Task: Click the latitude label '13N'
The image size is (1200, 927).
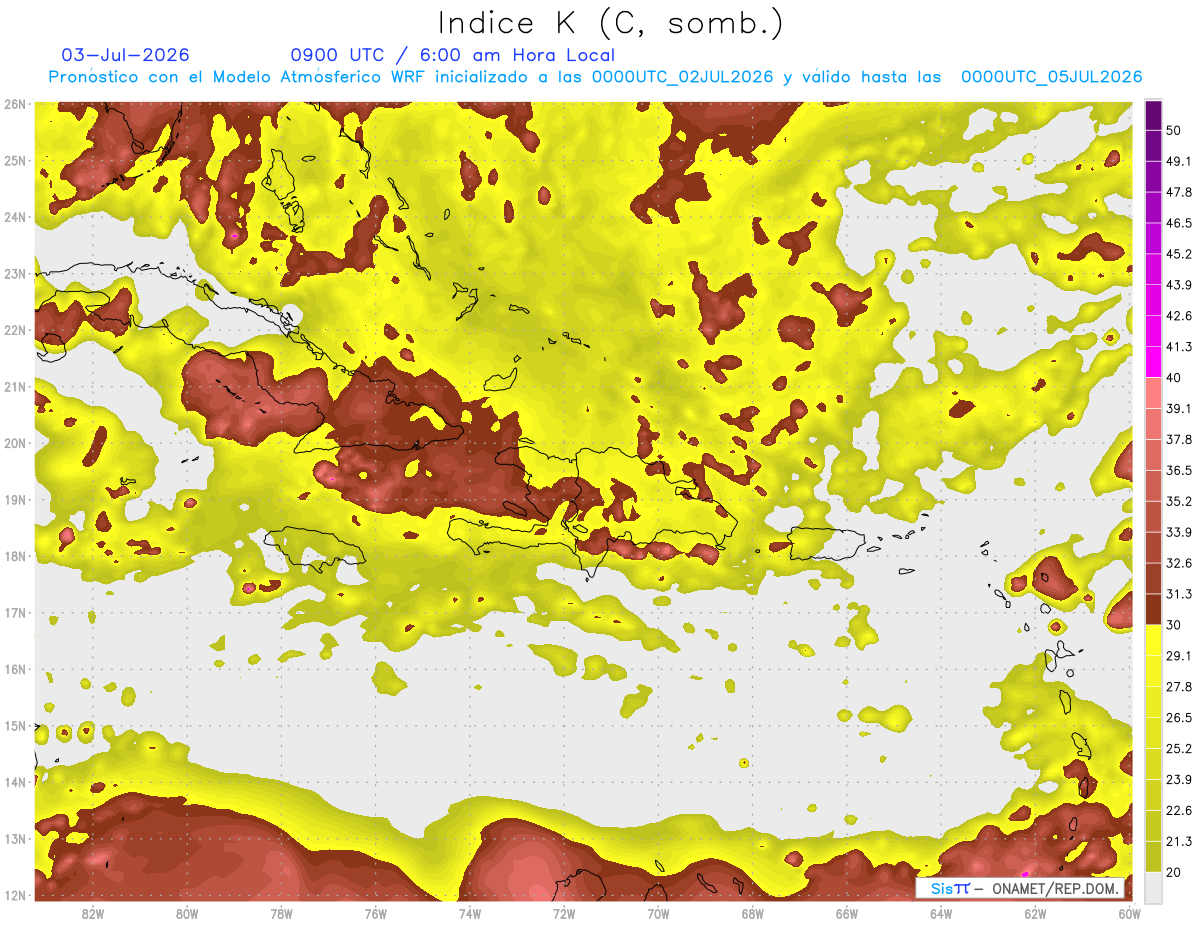Action: tap(14, 838)
